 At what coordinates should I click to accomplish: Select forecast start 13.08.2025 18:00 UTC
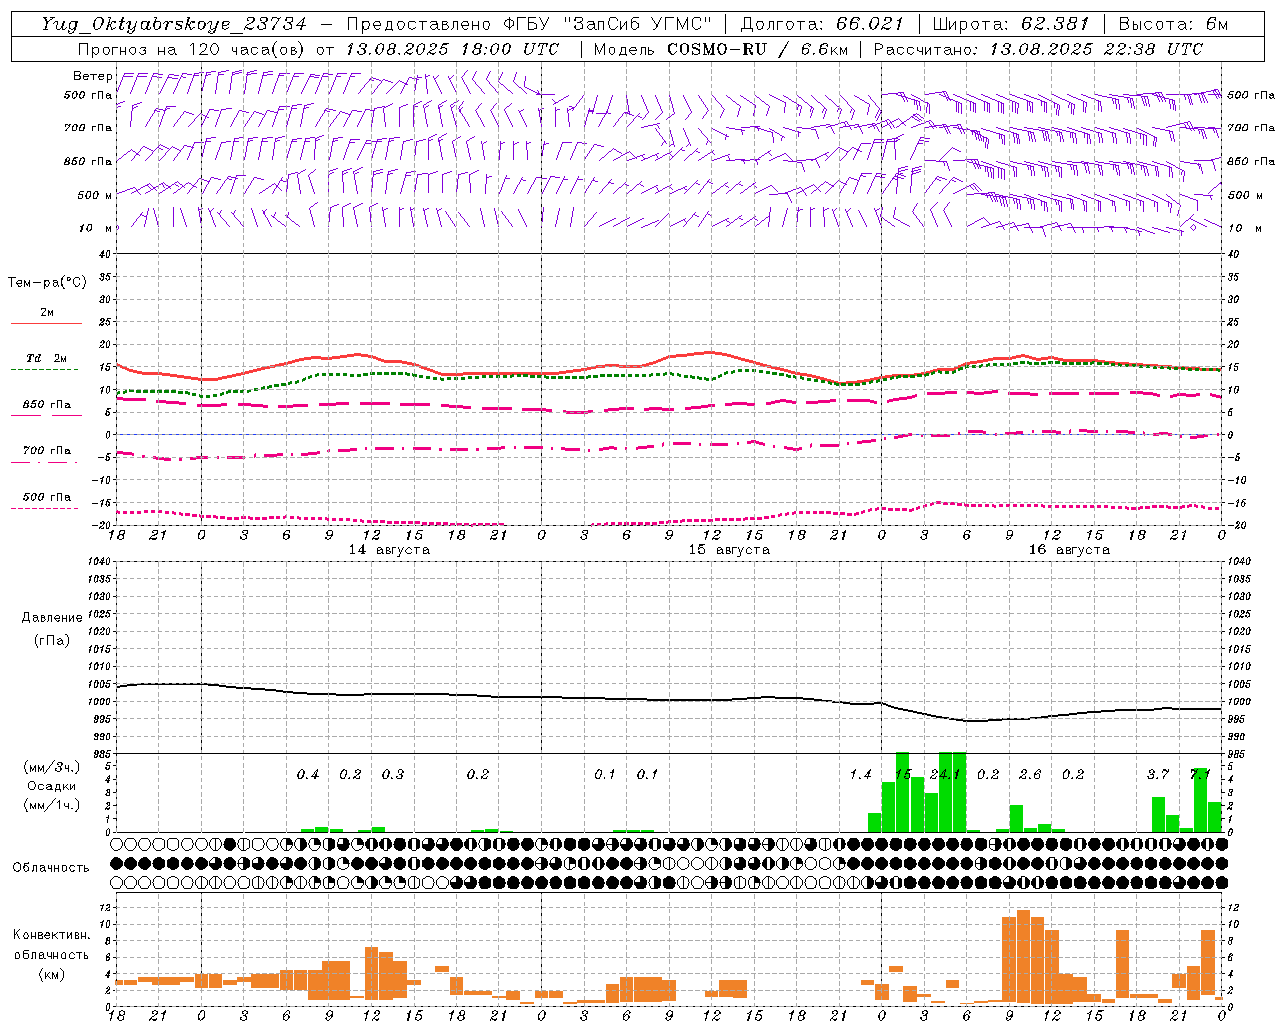click(x=452, y=49)
